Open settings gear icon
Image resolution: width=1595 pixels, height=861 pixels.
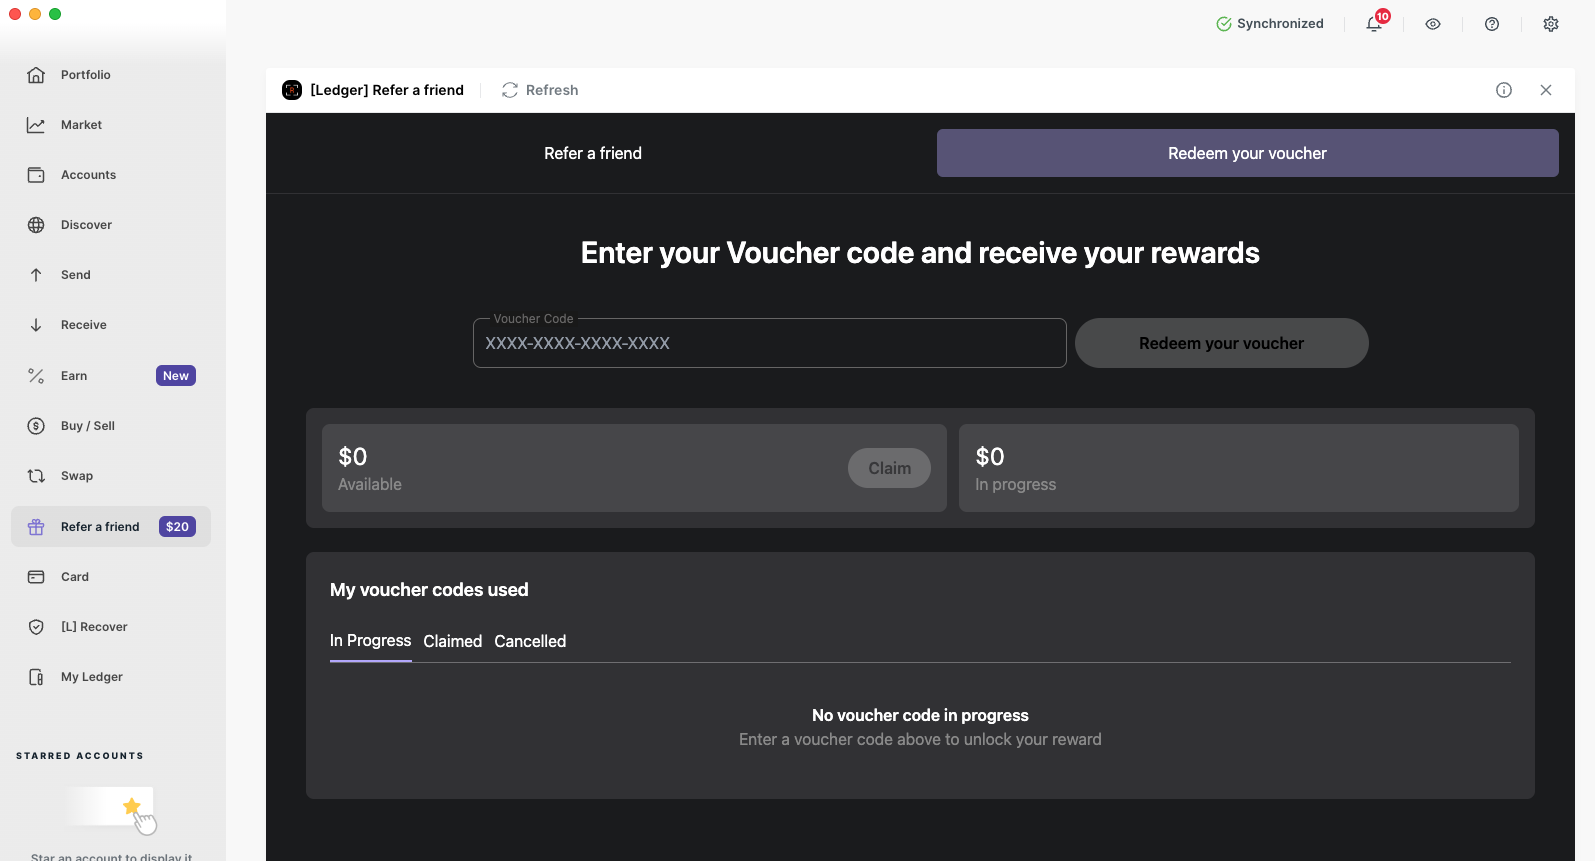pos(1551,24)
